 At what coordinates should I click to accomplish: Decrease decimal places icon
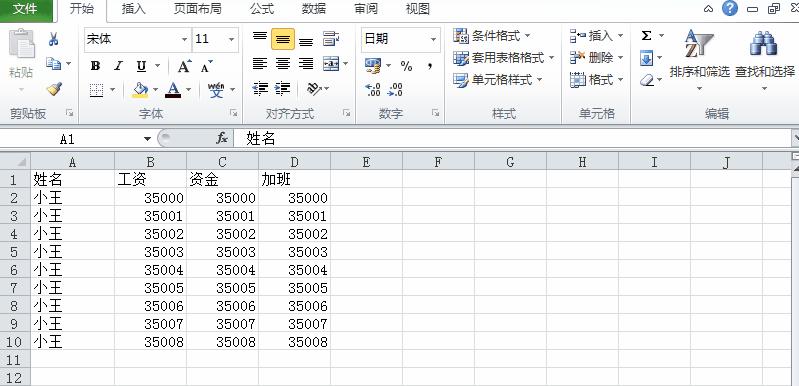[x=395, y=90]
